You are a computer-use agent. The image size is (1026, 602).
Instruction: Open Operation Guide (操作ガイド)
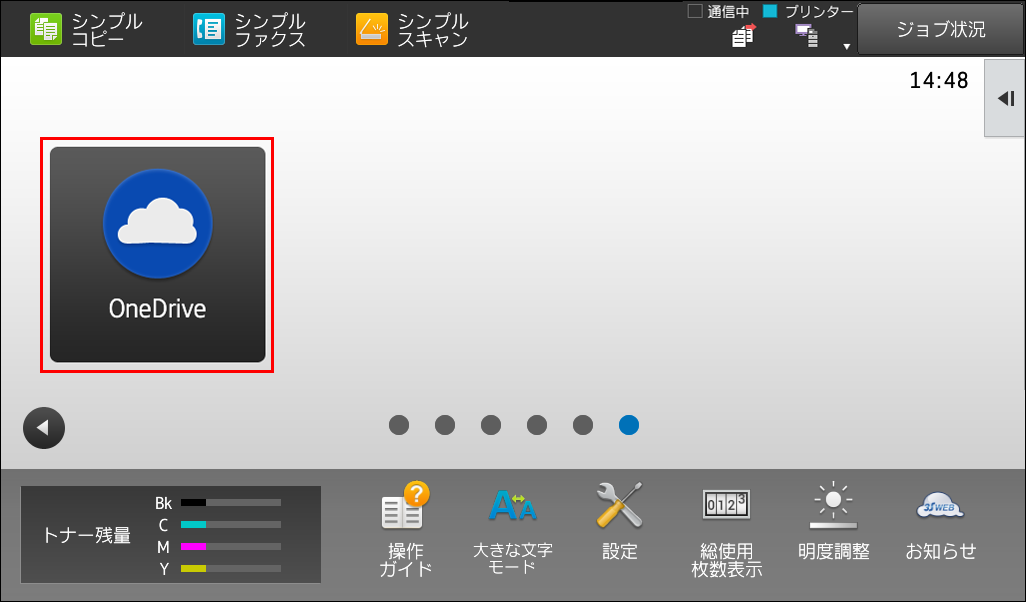click(406, 529)
